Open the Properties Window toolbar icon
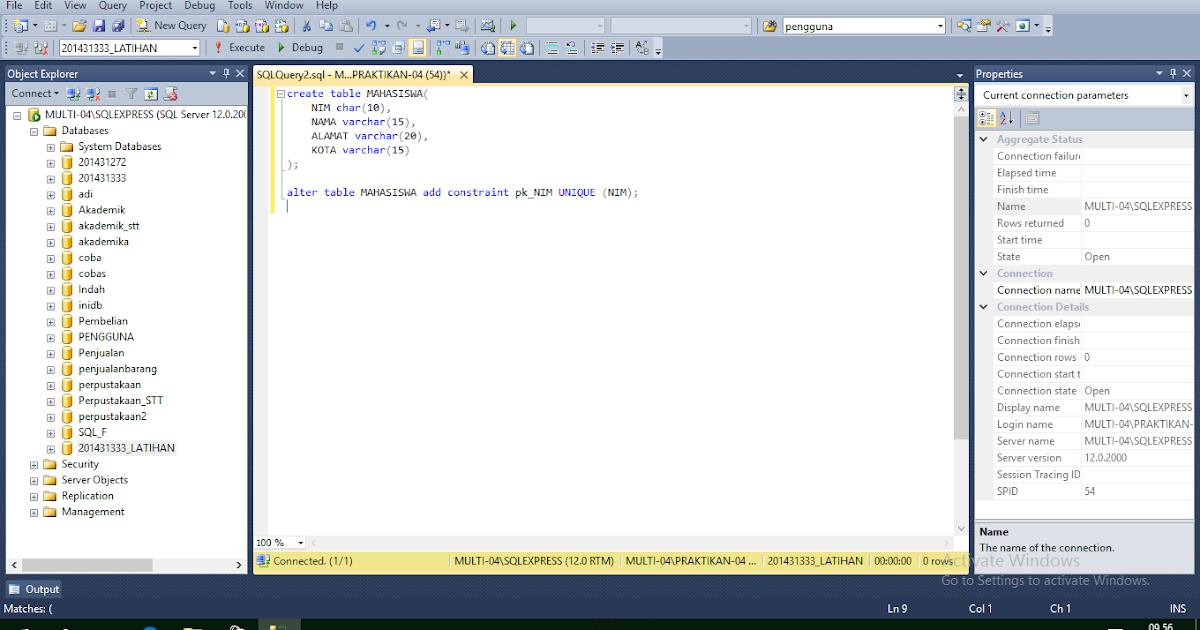Screen dimensions: 1200x630 click(x=983, y=25)
